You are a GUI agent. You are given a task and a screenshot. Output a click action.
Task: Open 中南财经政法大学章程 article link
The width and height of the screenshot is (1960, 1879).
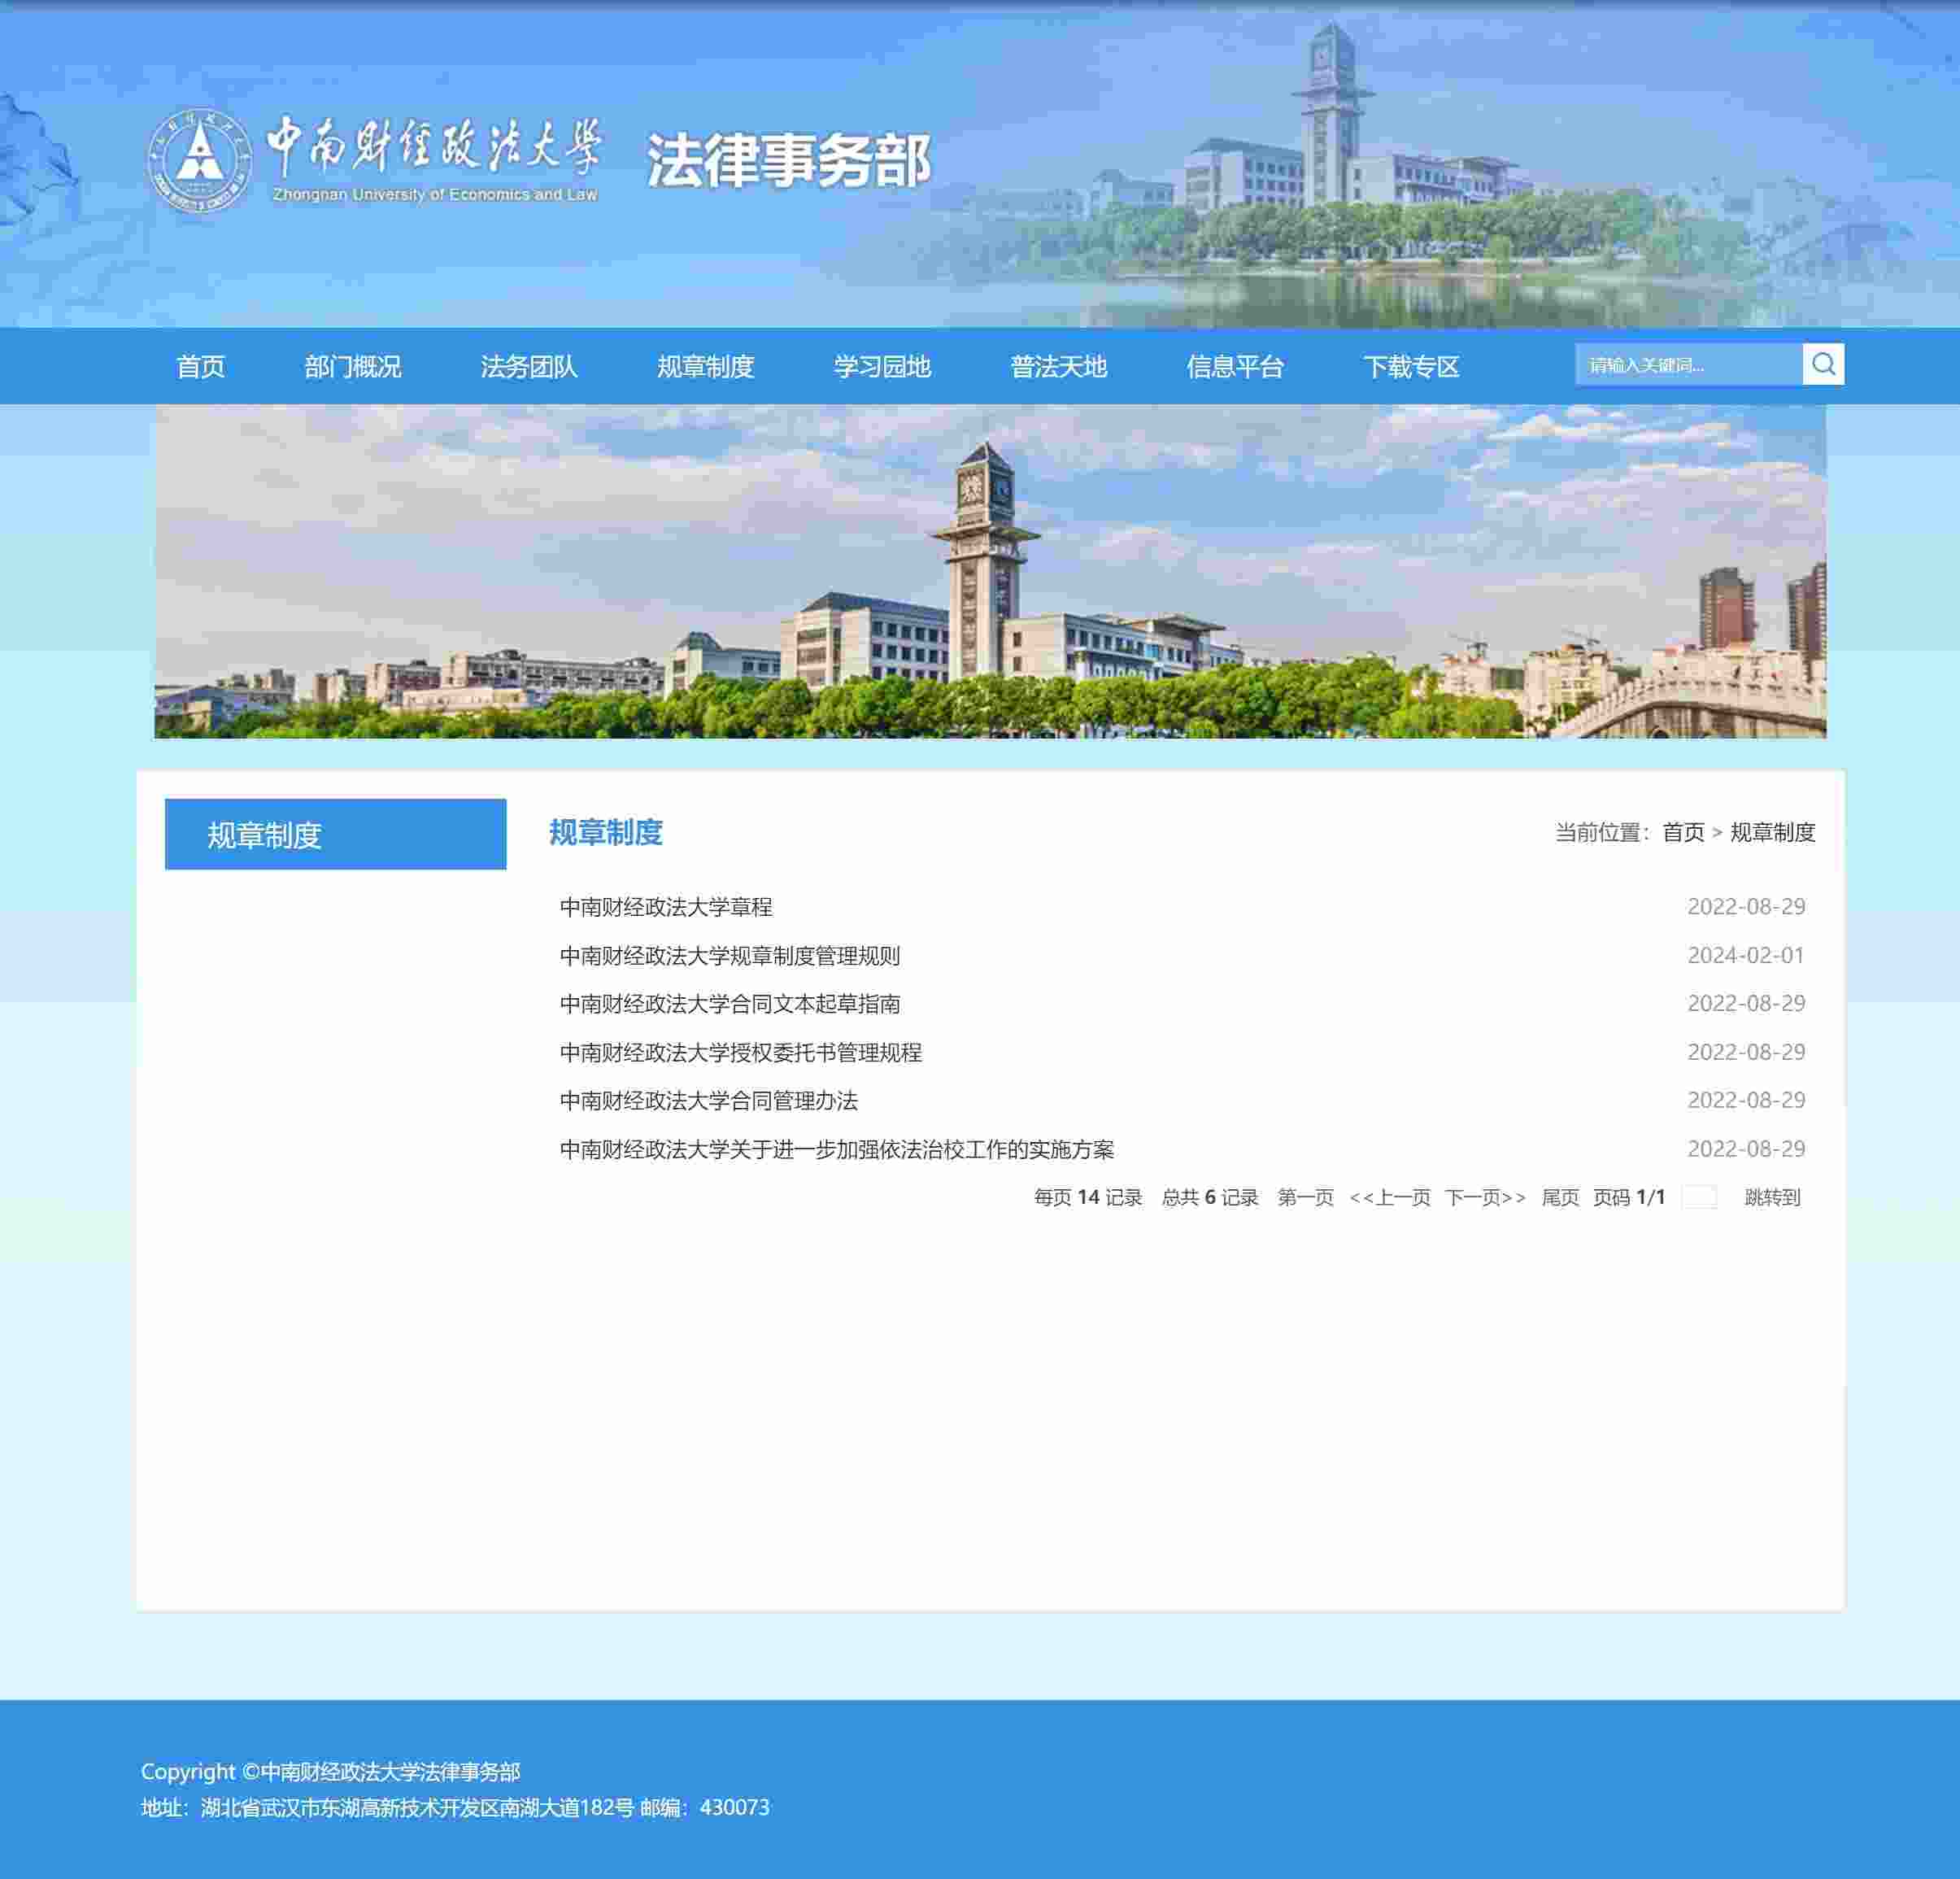(x=666, y=907)
